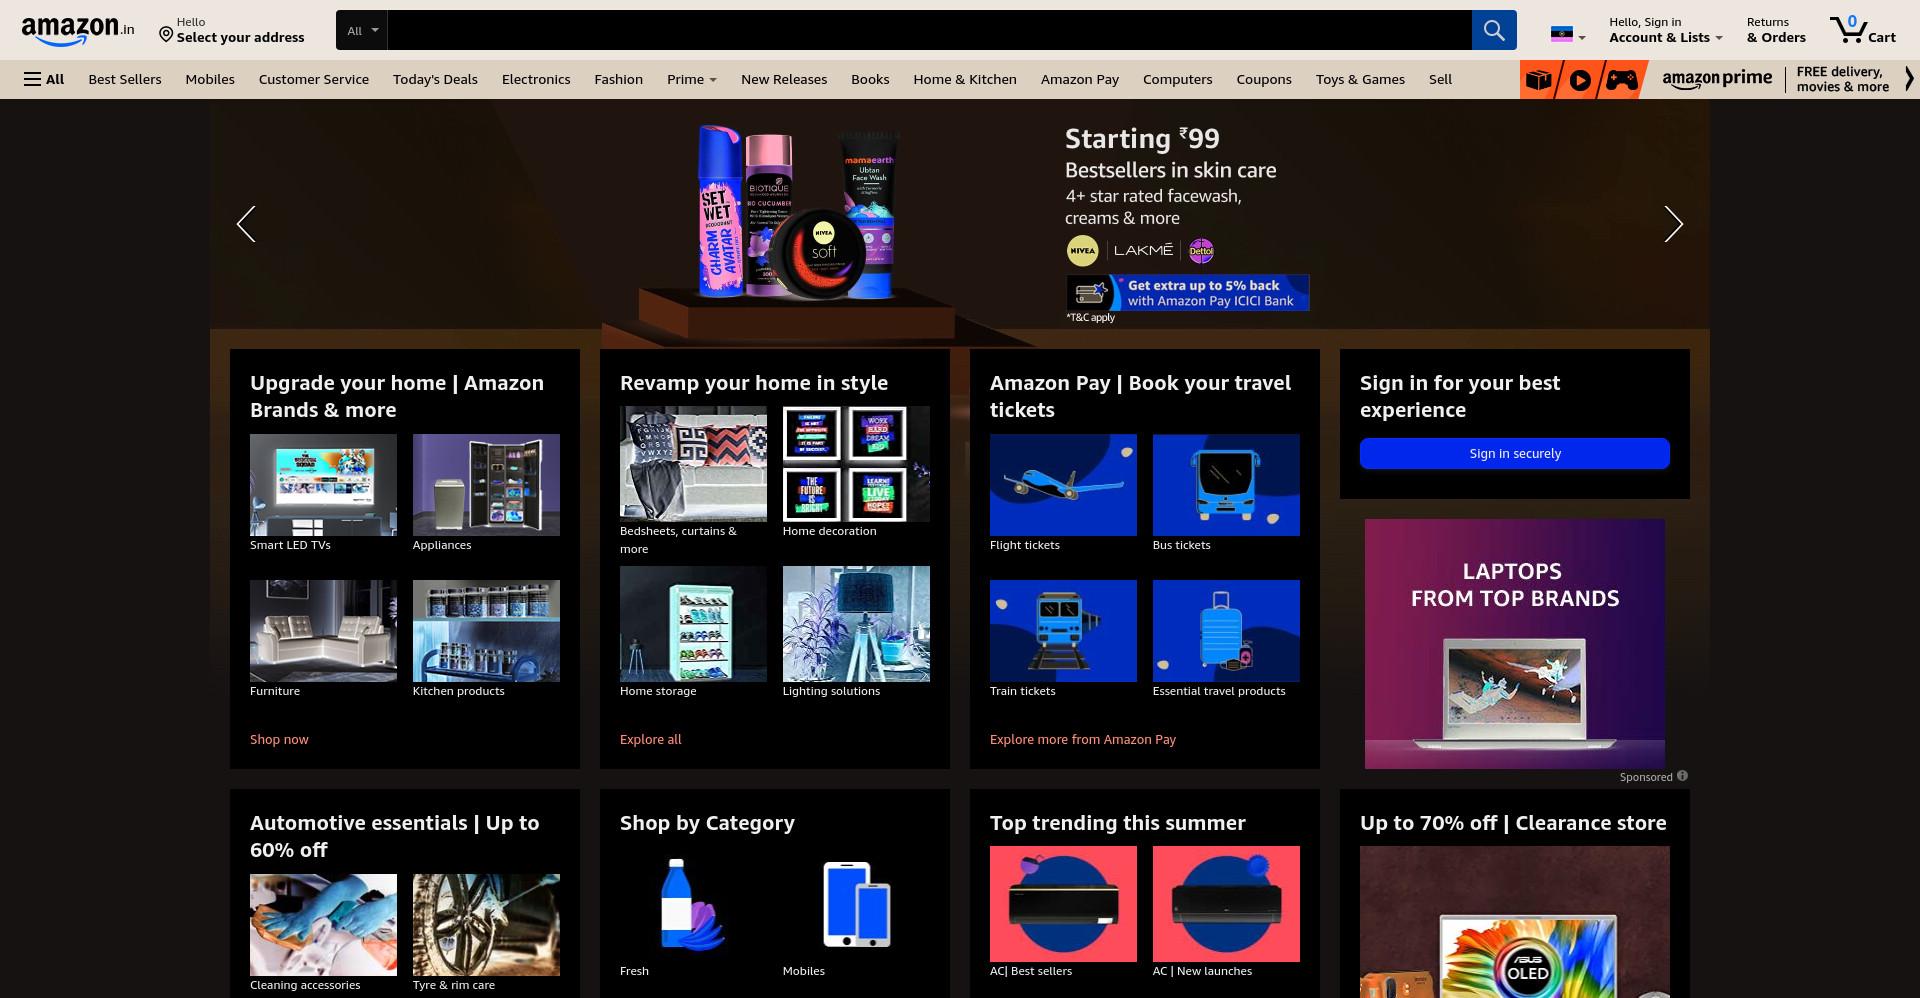The width and height of the screenshot is (1920, 998).
Task: Click the Sponsored info icon
Action: [x=1682, y=776]
